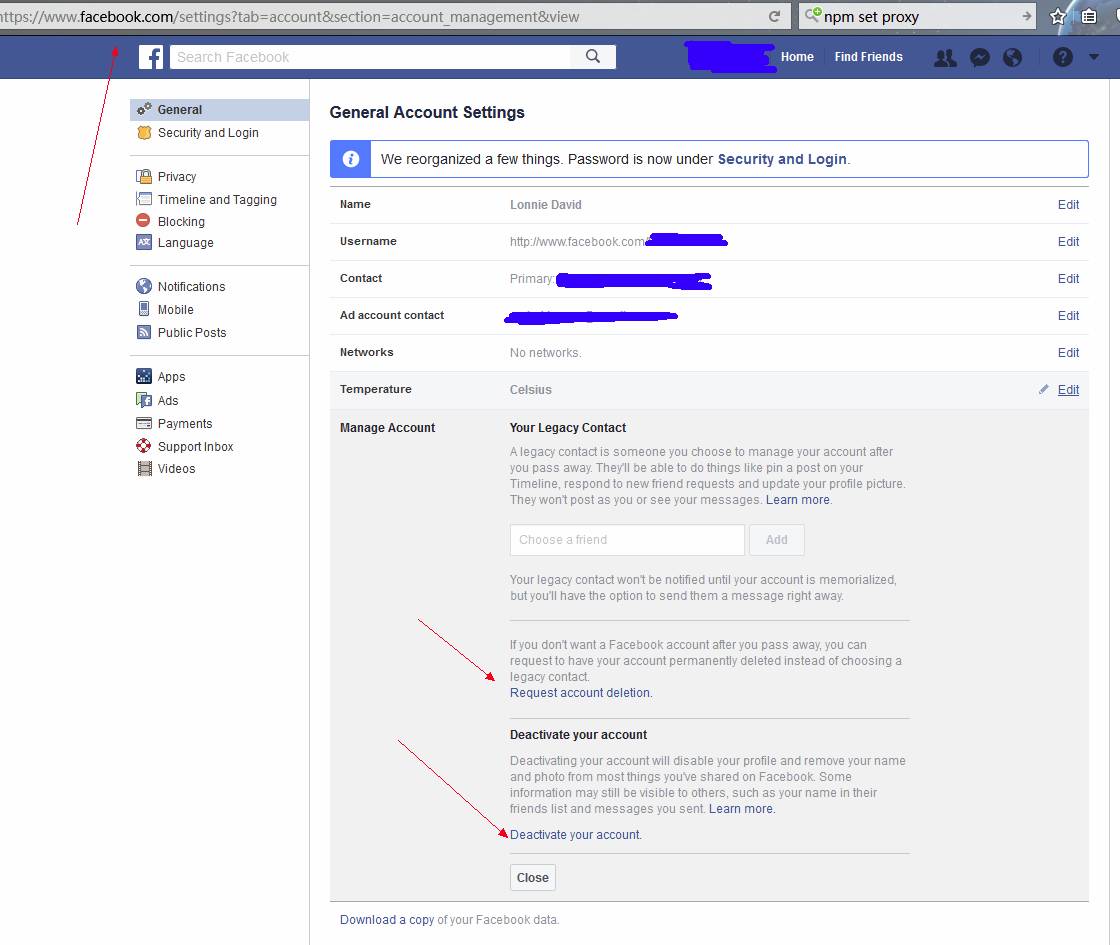
Task: Go to Home in top bar
Action: click(x=797, y=56)
